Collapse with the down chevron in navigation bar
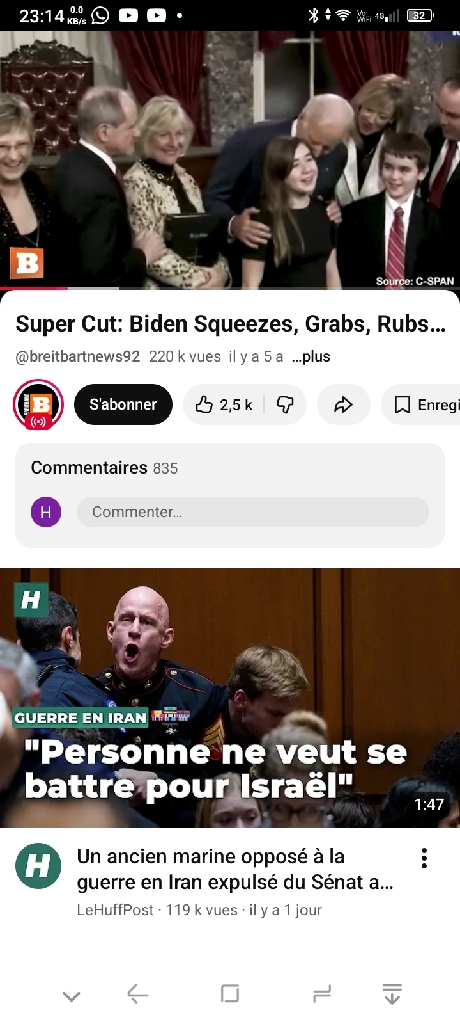The width and height of the screenshot is (460, 1024). pos(71,996)
